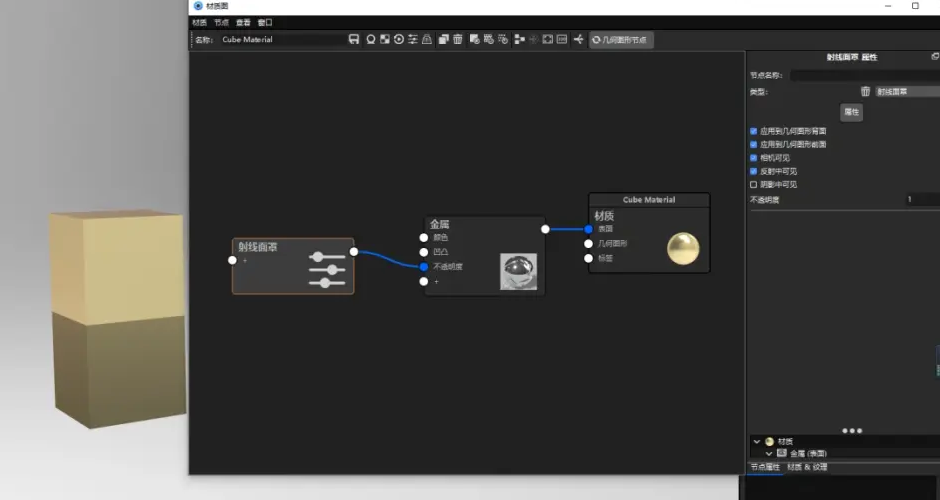Click the fit-to-view frame icon in toolbar

548,40
